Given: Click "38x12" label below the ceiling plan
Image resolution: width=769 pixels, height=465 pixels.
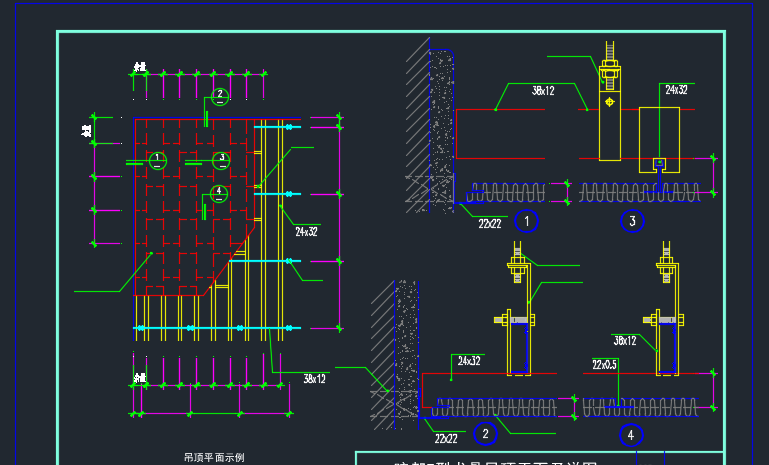Looking at the screenshot, I should 314,379.
